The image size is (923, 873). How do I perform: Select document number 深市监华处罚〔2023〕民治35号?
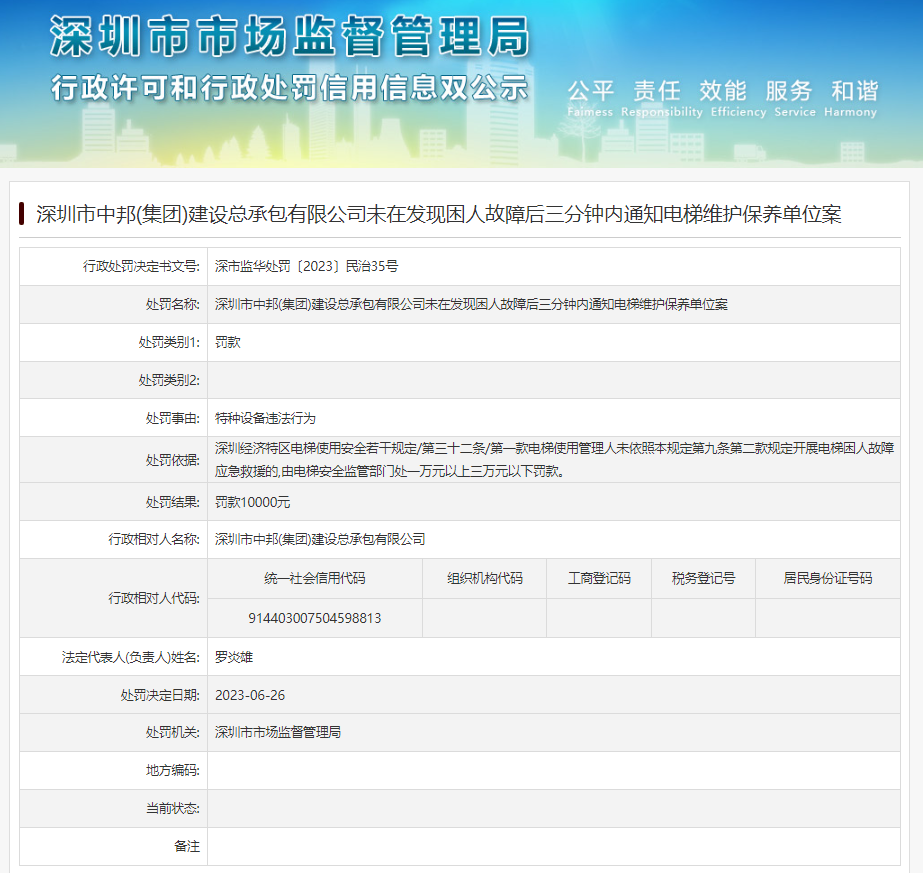(x=306, y=267)
